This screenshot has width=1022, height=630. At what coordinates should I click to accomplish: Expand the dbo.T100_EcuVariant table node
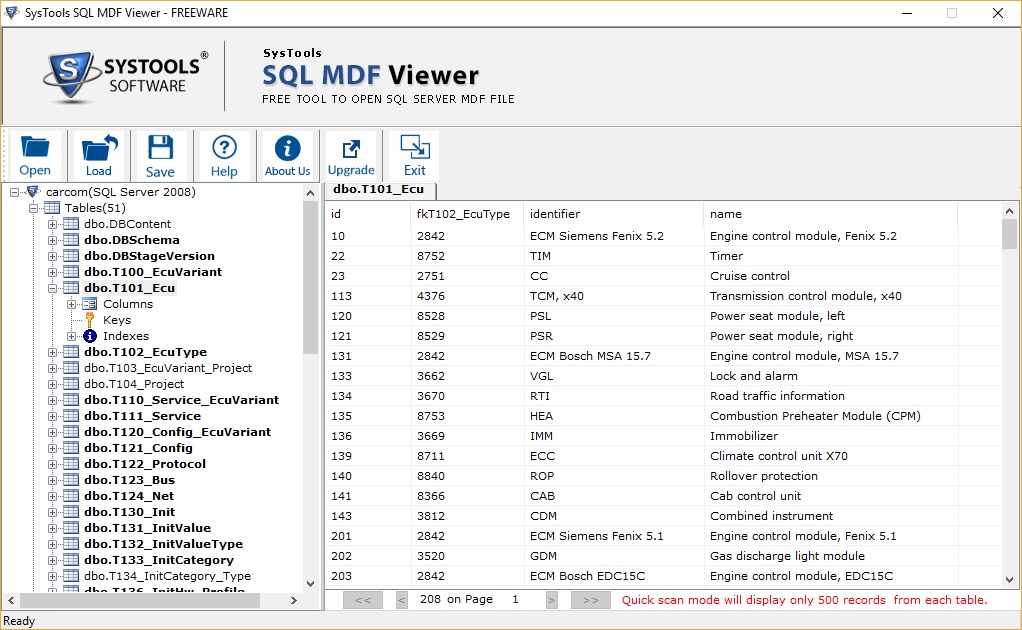click(x=52, y=272)
